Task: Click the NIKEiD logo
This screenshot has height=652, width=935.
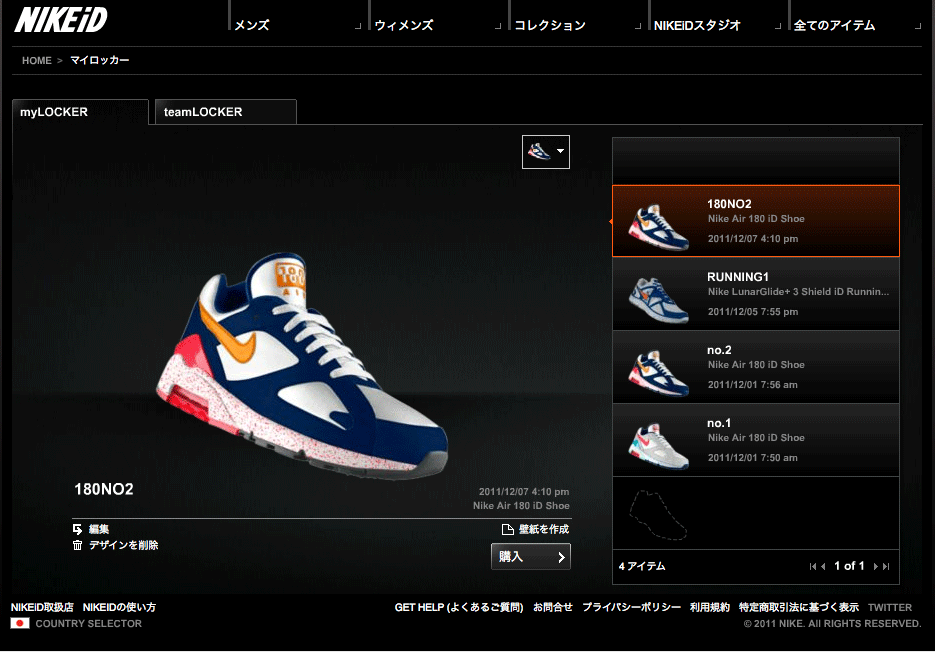Action: (61, 20)
